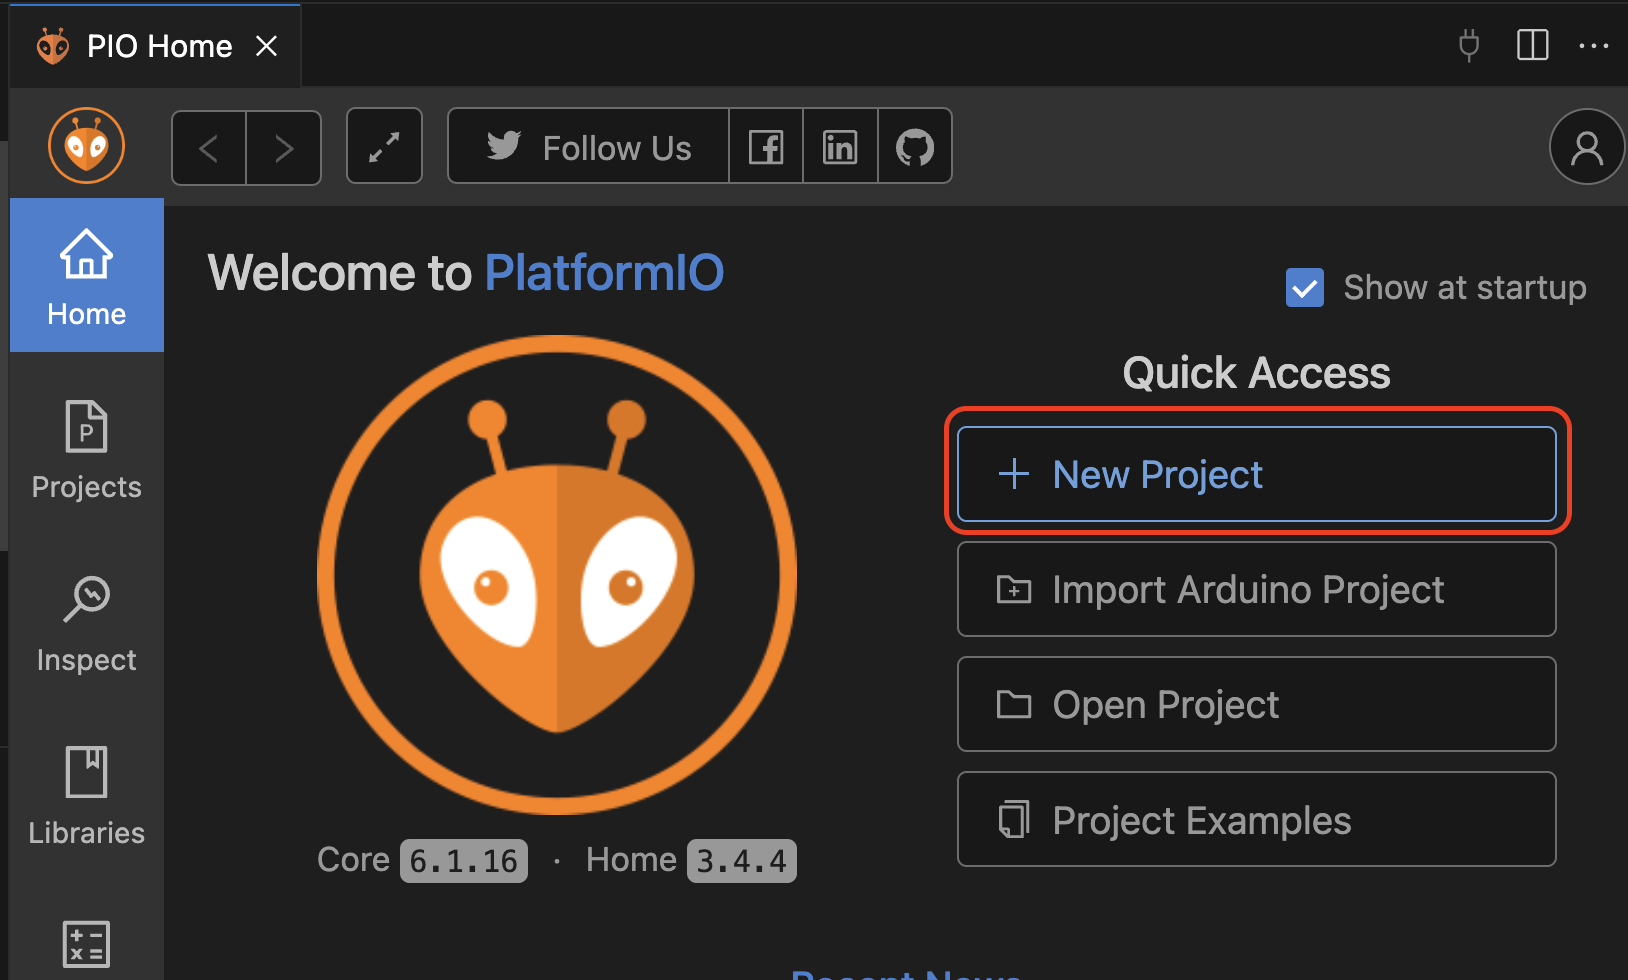Click the user account avatar icon
The width and height of the screenshot is (1628, 980).
point(1587,147)
